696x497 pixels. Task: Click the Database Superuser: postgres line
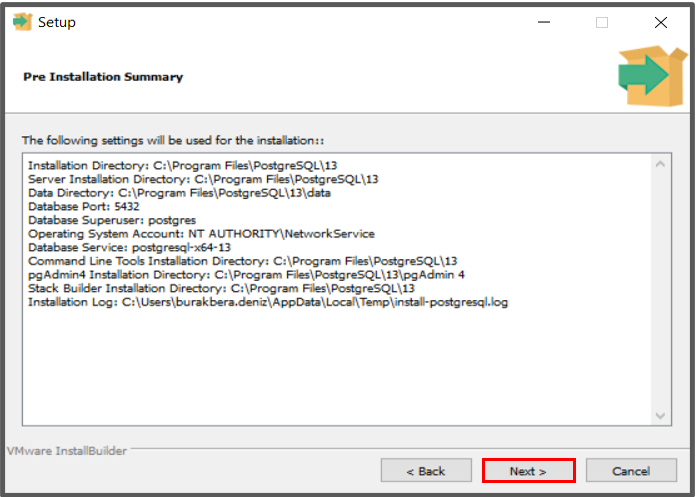click(x=112, y=220)
